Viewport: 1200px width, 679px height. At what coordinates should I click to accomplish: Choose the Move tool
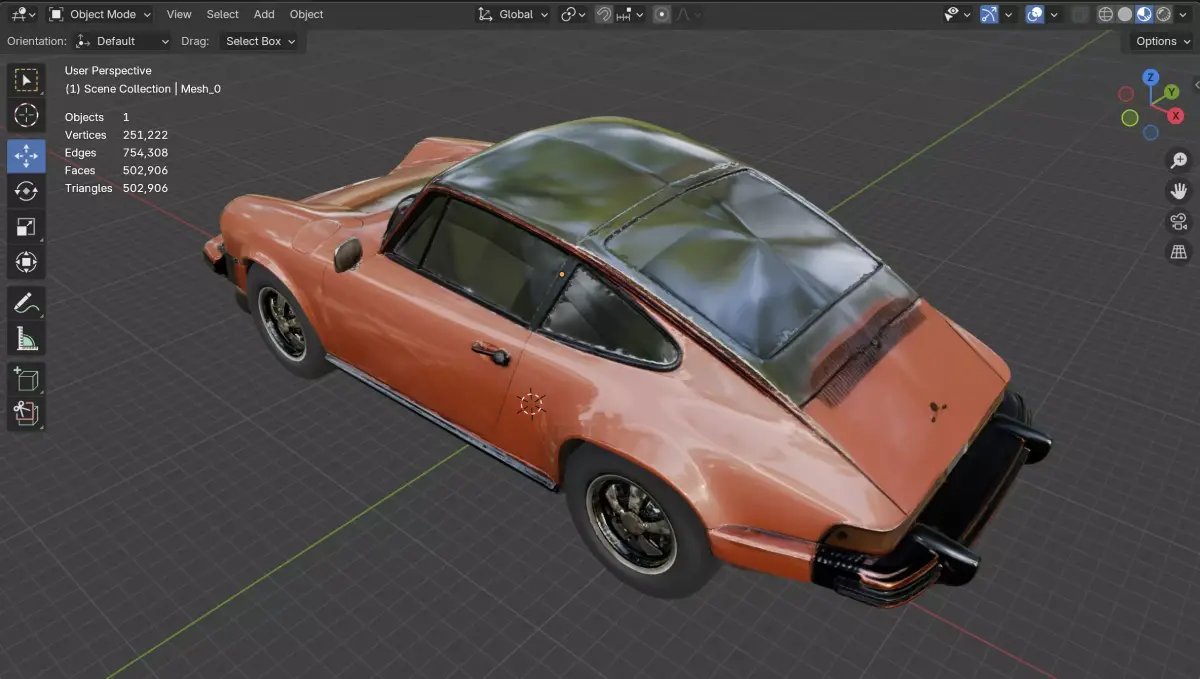26,156
